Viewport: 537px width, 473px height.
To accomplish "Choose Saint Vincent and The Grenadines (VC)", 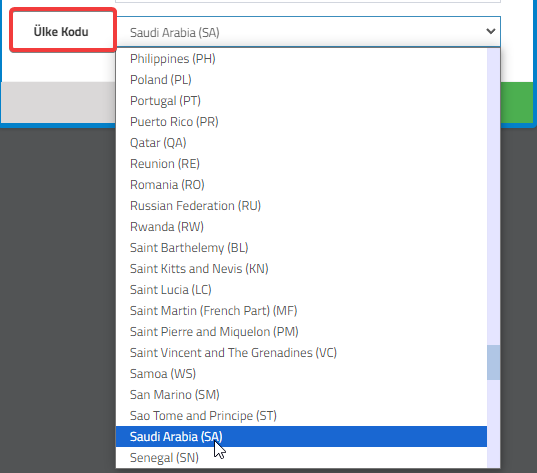I will [x=301, y=353].
